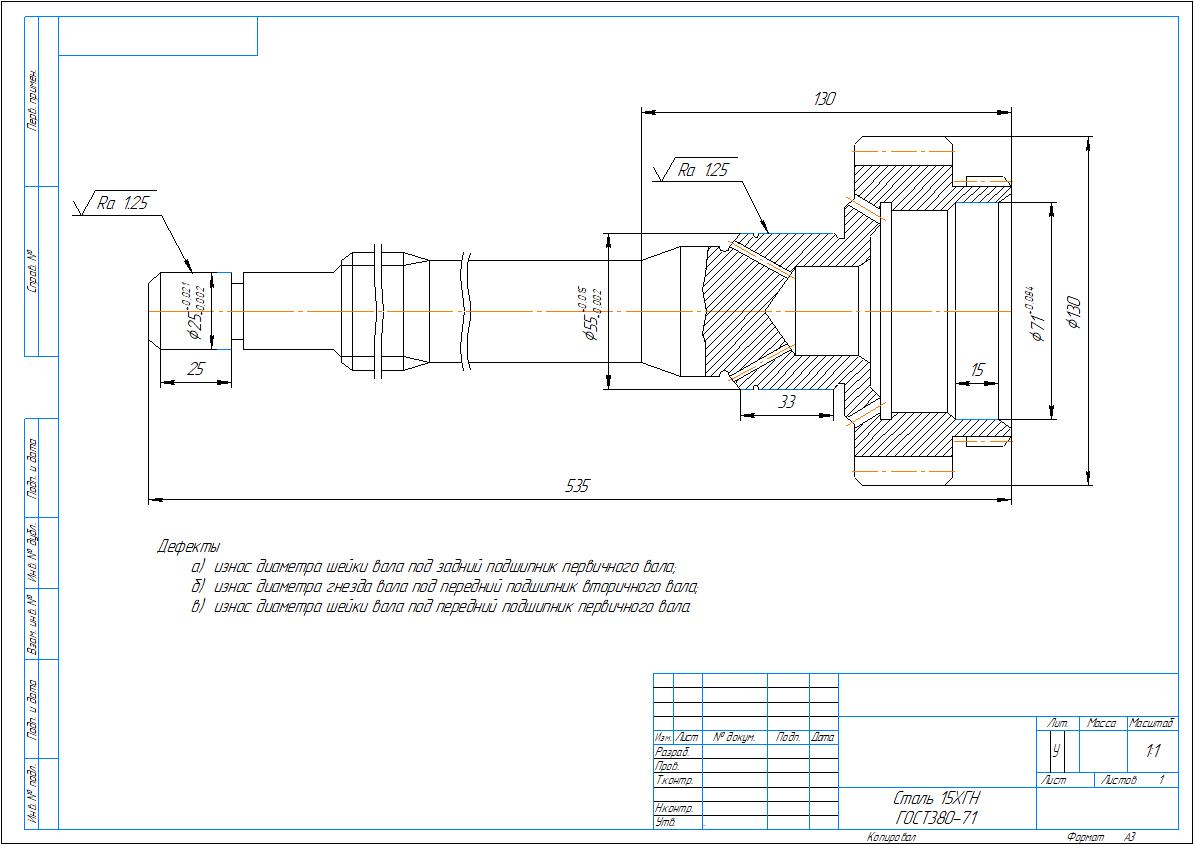Click the 33 length dimension
Screen dimensions: 1194x846
coord(787,402)
